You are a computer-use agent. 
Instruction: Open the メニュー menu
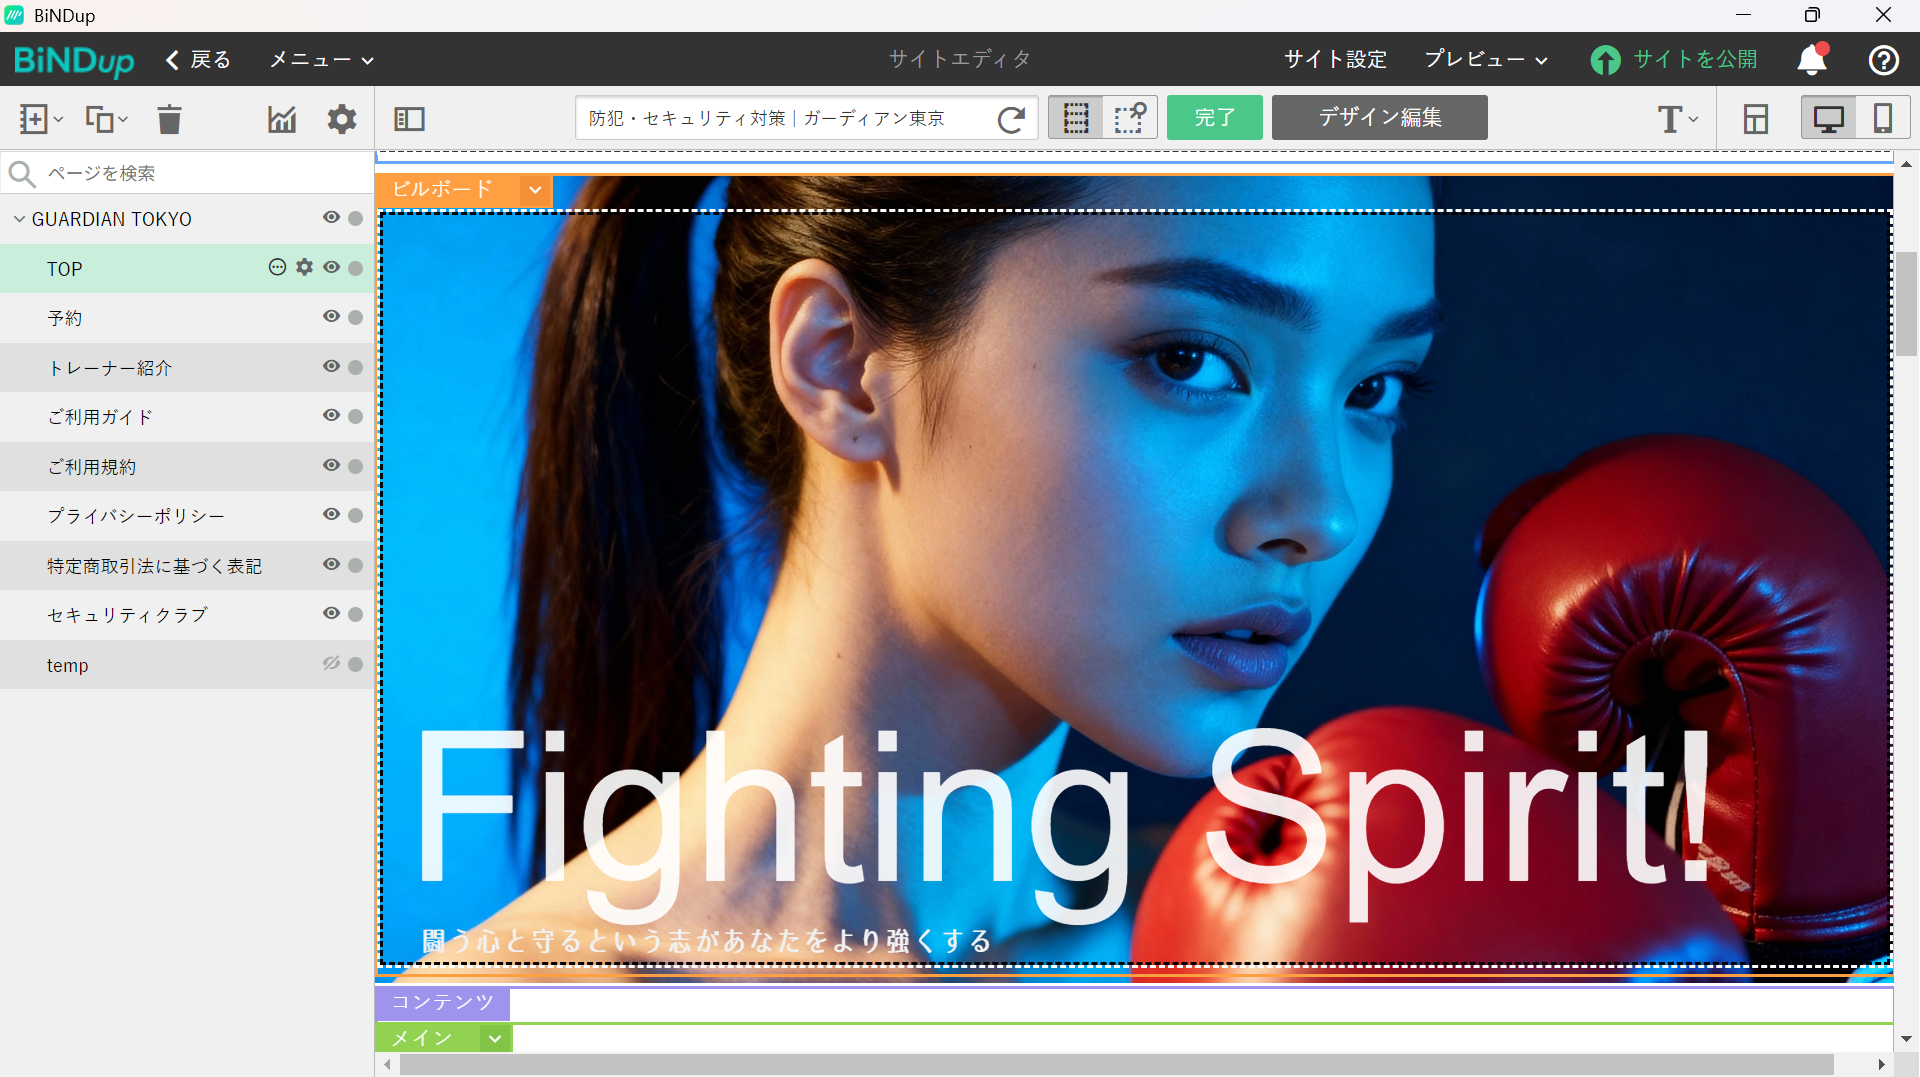pos(321,60)
